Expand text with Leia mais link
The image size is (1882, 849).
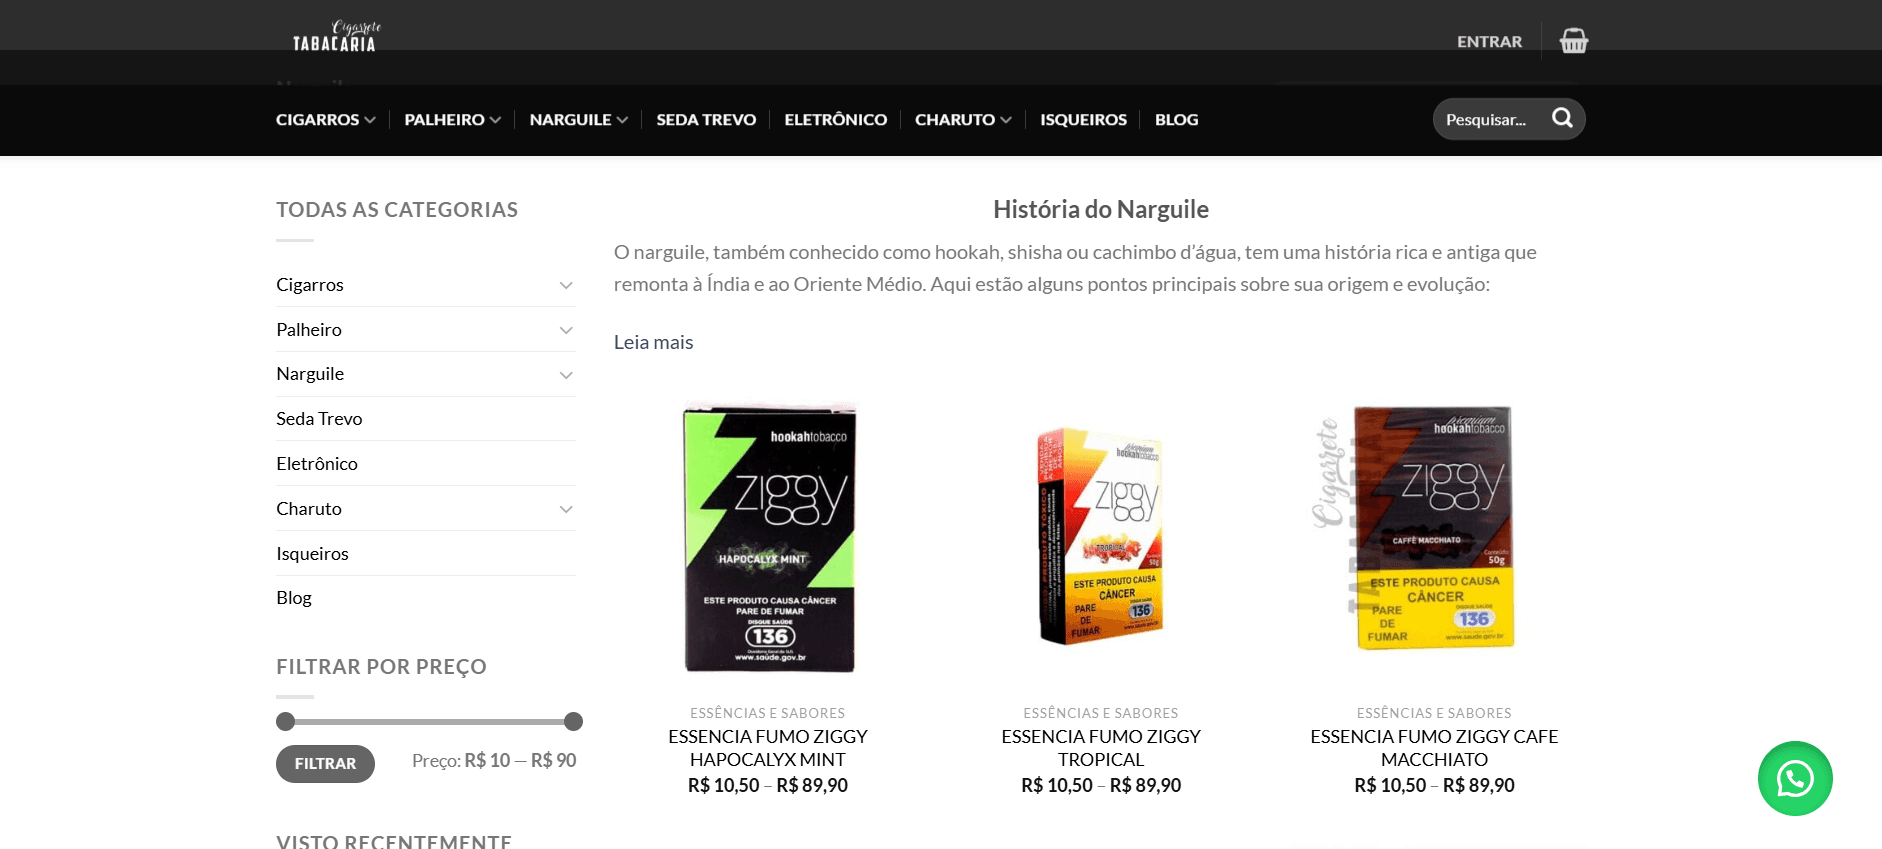click(653, 342)
